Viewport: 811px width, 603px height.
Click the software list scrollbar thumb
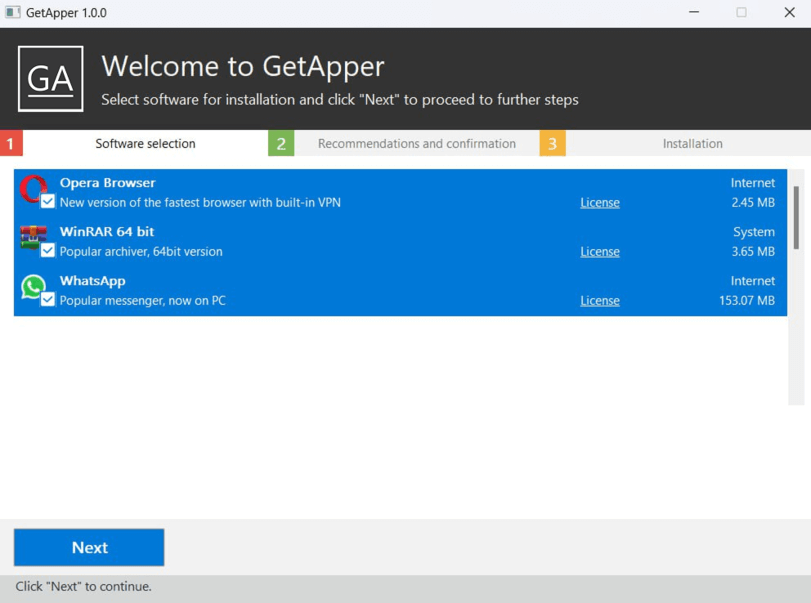(x=796, y=217)
